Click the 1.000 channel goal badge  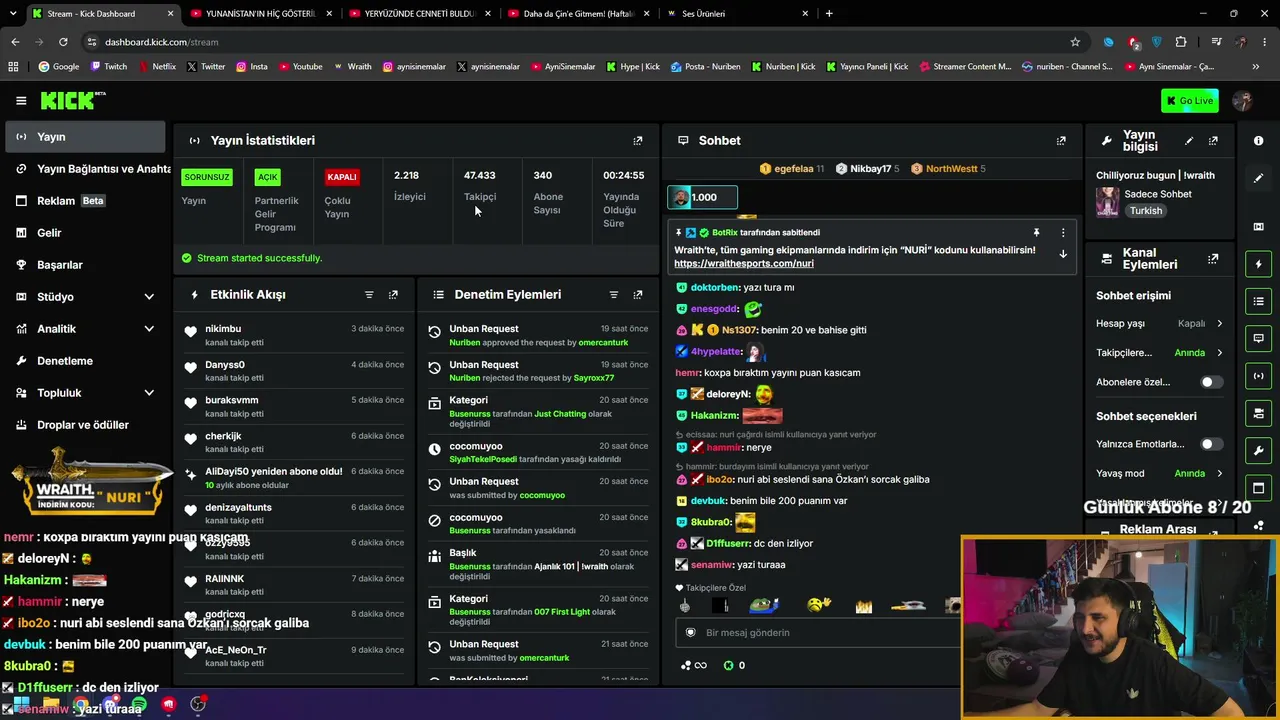point(702,197)
